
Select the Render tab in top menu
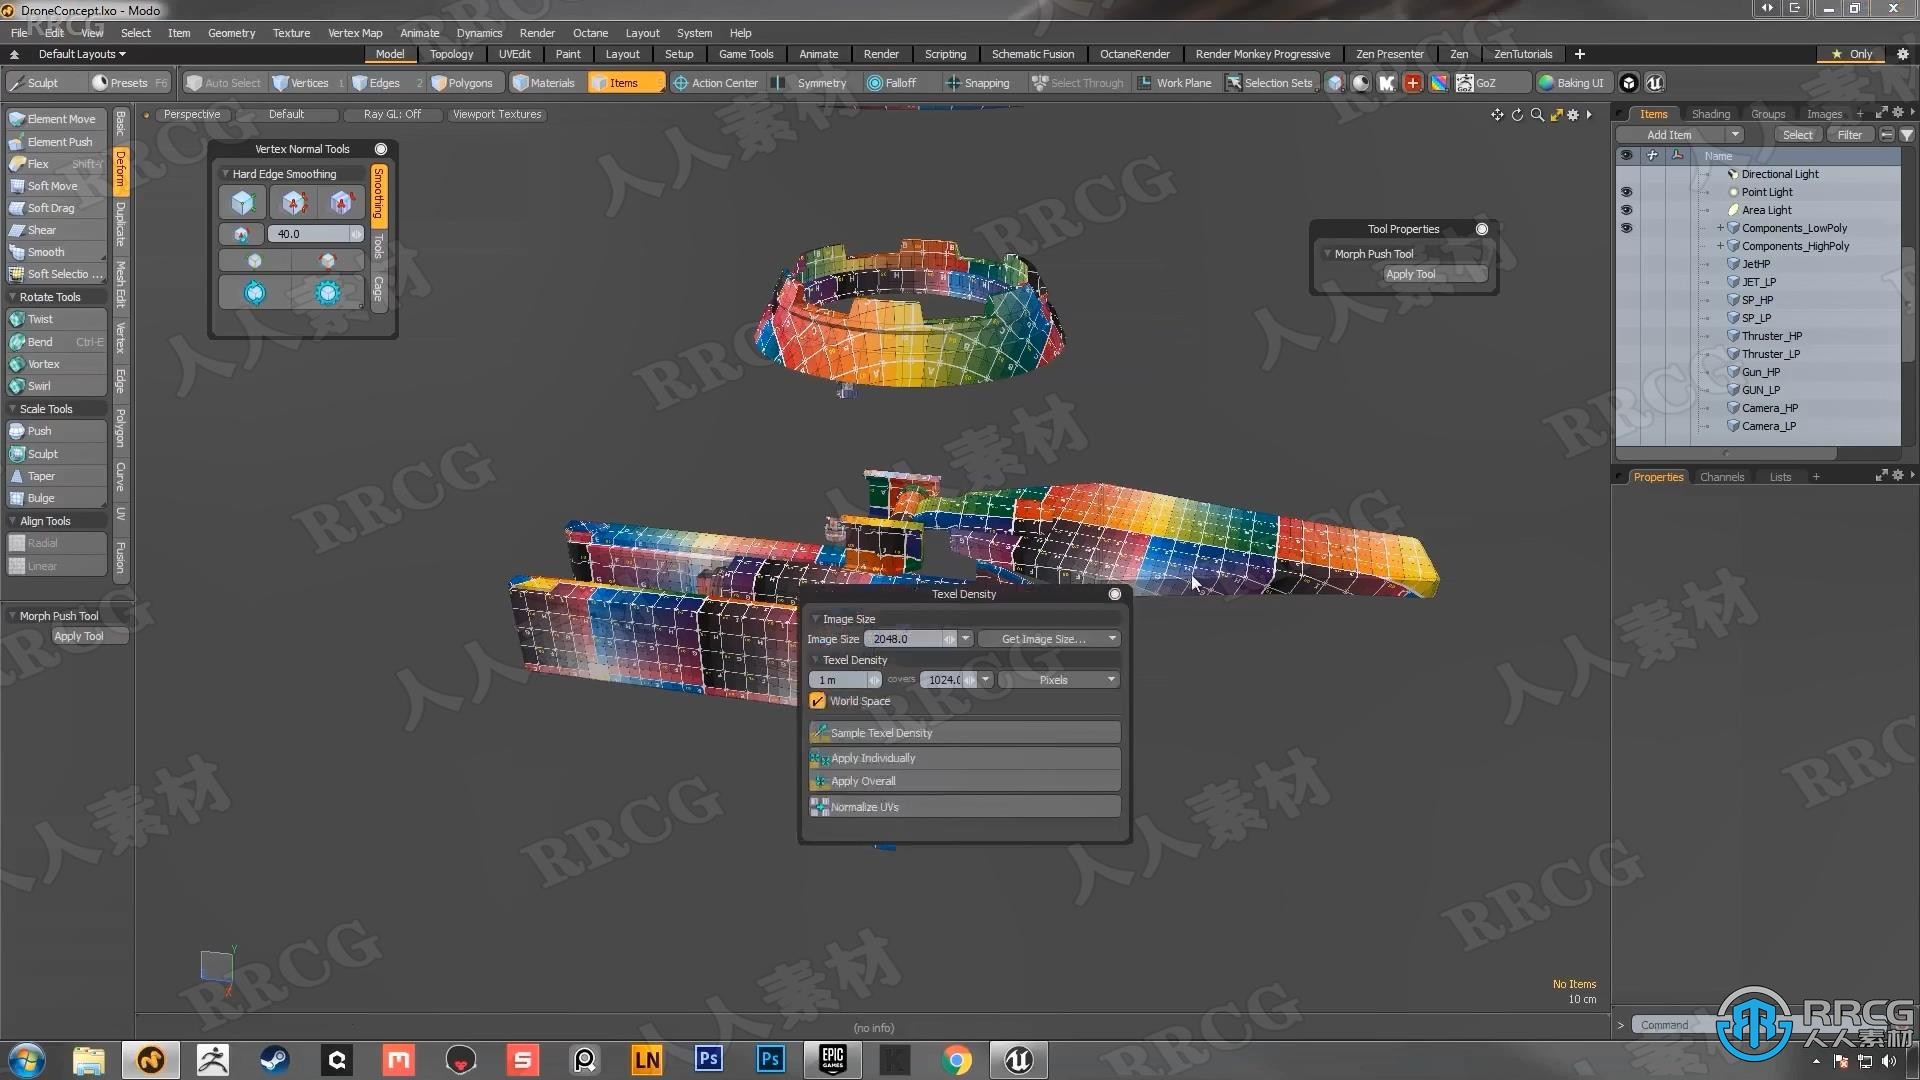click(878, 54)
